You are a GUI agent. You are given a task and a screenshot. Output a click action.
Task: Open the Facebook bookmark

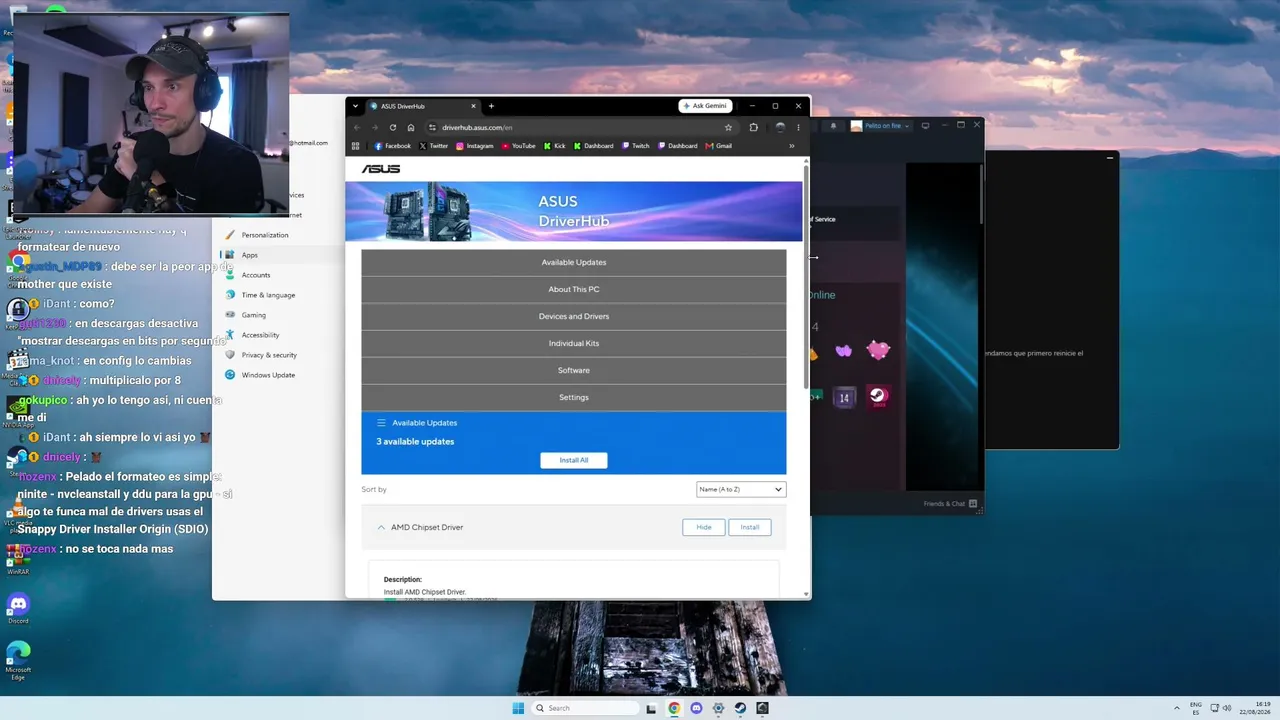click(x=392, y=146)
